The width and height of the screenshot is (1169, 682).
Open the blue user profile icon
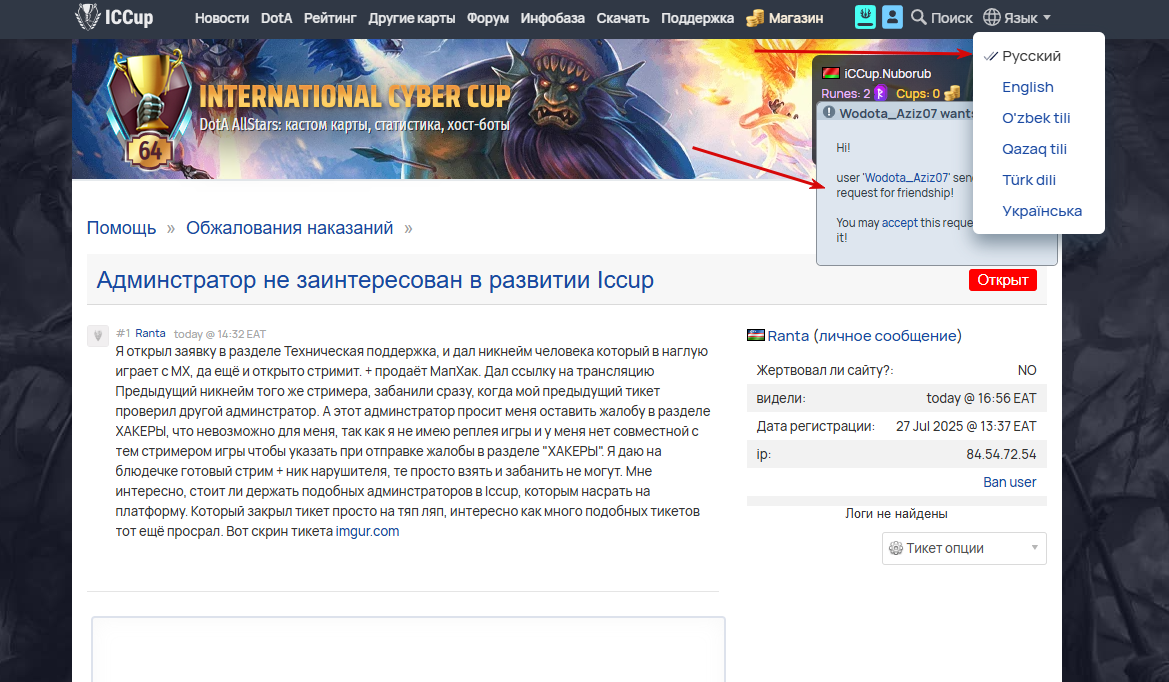(x=892, y=17)
